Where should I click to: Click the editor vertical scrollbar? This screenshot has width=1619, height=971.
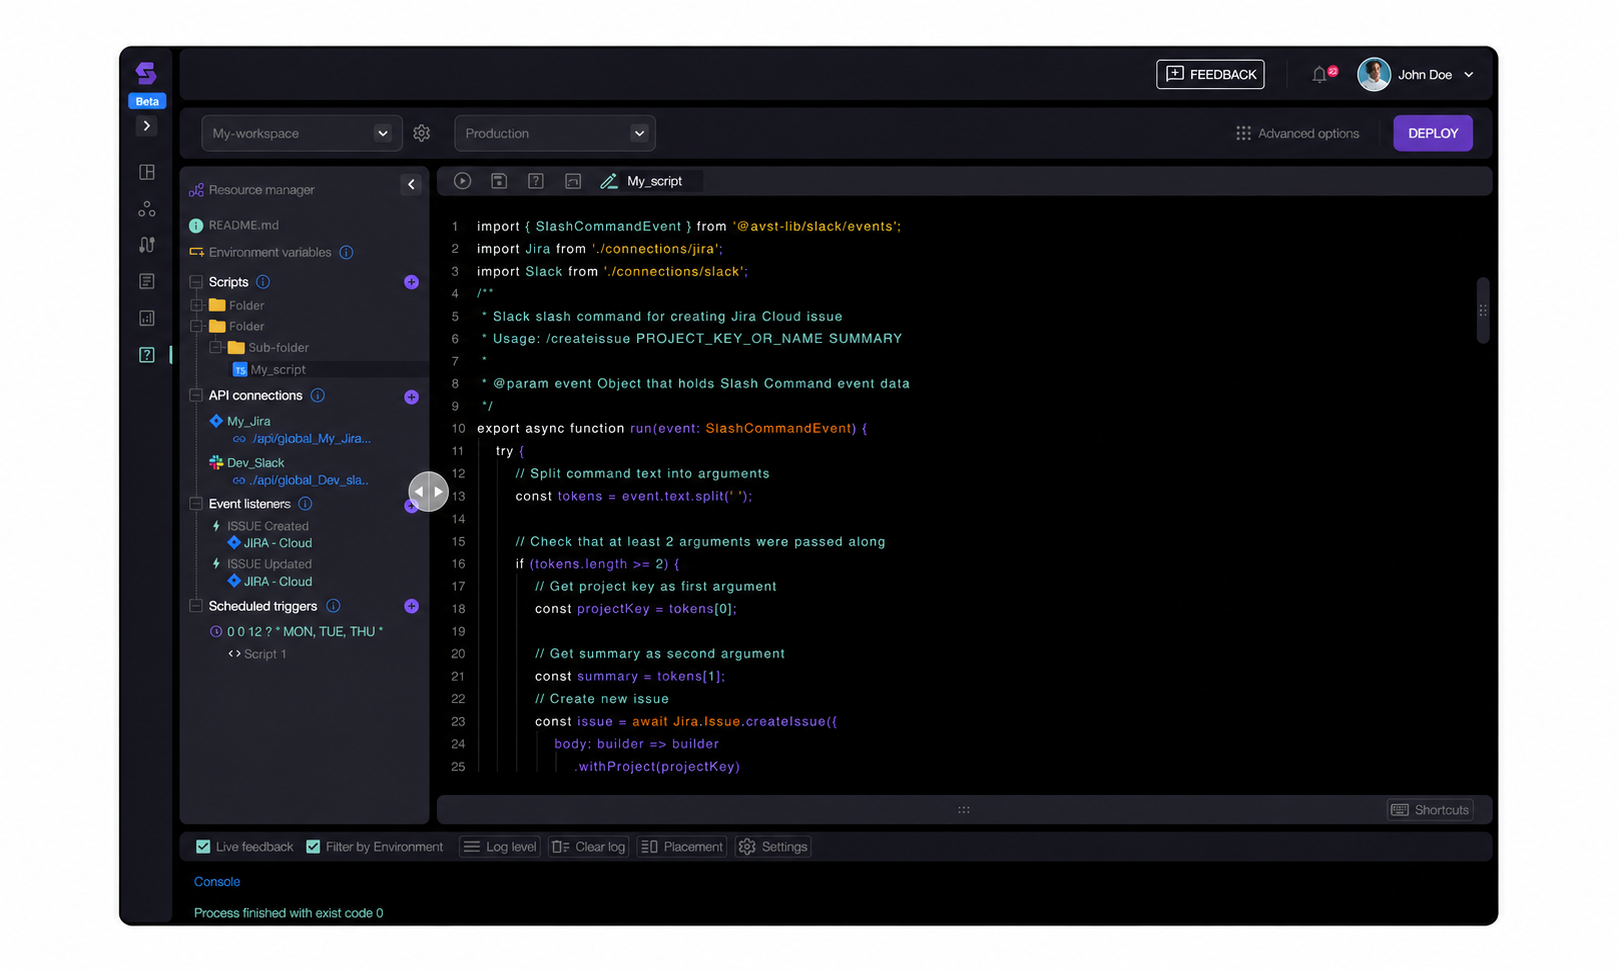(1483, 311)
